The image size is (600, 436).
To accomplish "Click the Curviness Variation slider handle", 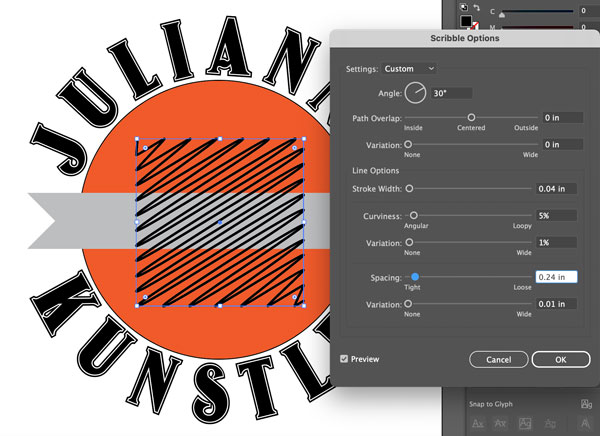I will (x=409, y=242).
